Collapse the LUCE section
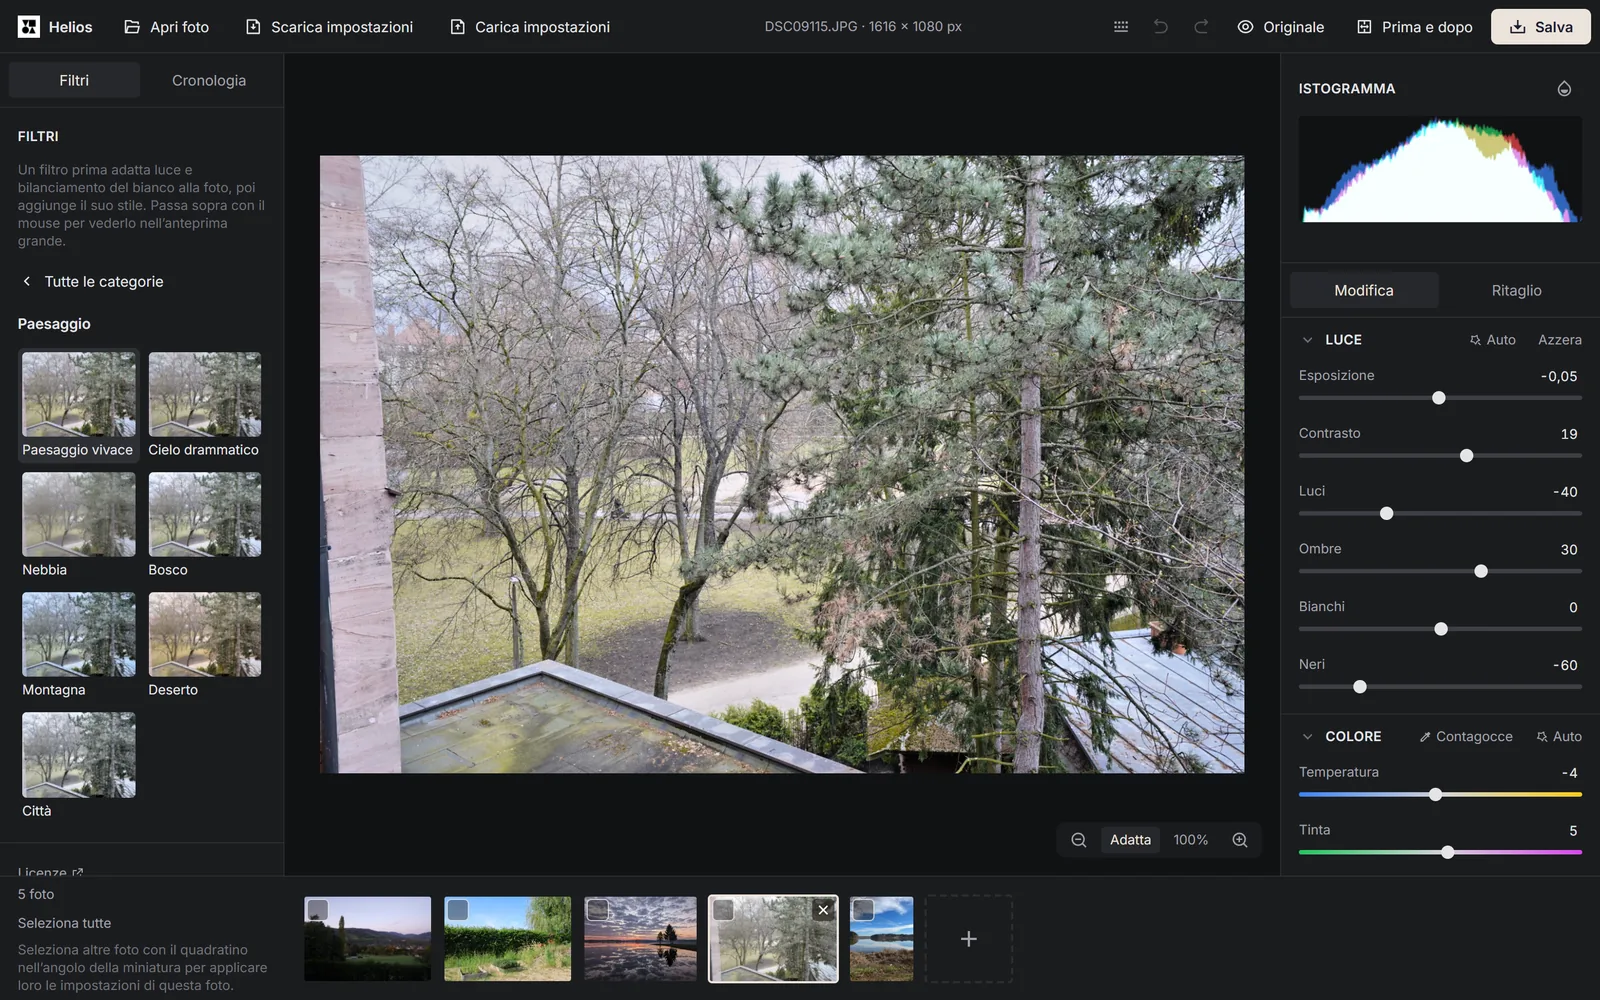Screen dimensions: 1600x1000 (1307, 340)
